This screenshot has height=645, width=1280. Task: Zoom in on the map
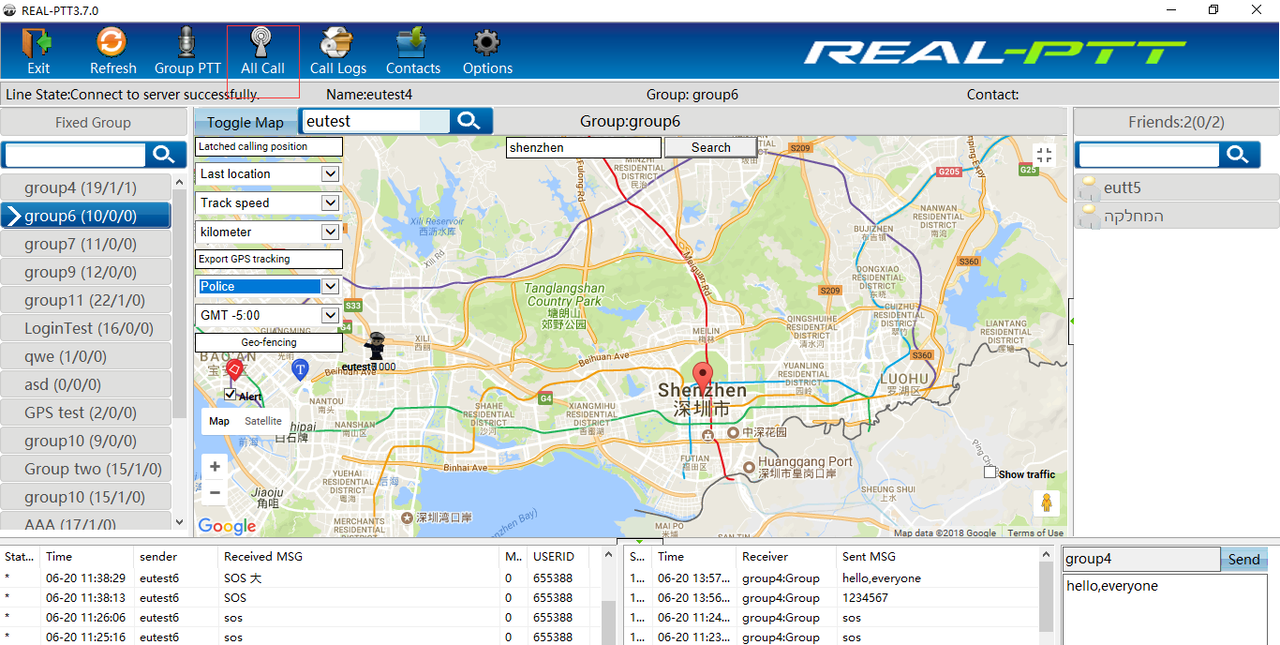[215, 467]
